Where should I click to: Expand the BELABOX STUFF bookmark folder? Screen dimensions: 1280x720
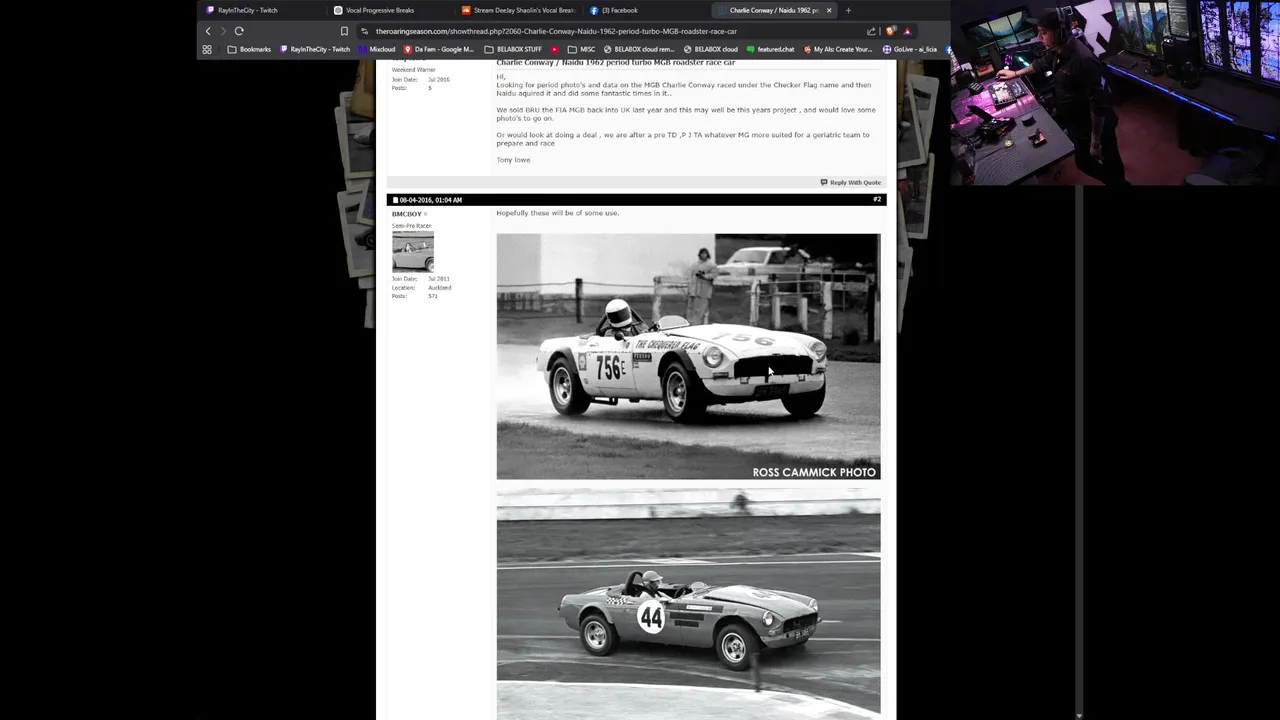pos(513,49)
